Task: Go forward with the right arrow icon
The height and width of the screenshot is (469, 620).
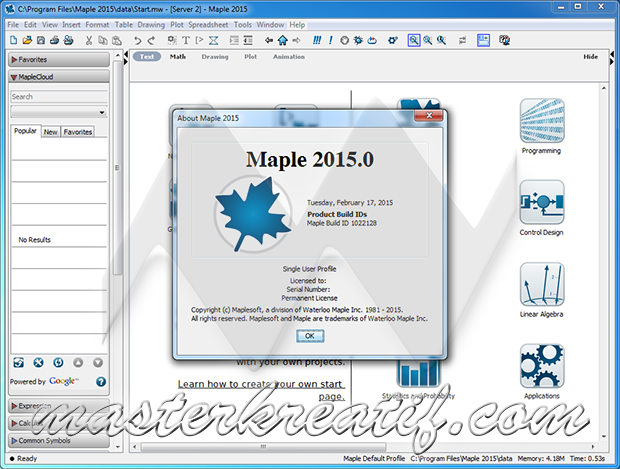Action: point(296,40)
